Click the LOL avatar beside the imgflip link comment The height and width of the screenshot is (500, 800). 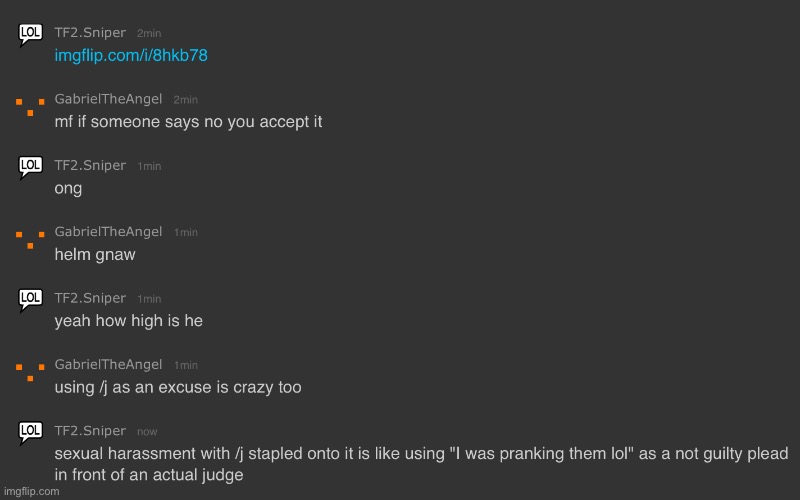click(30, 36)
